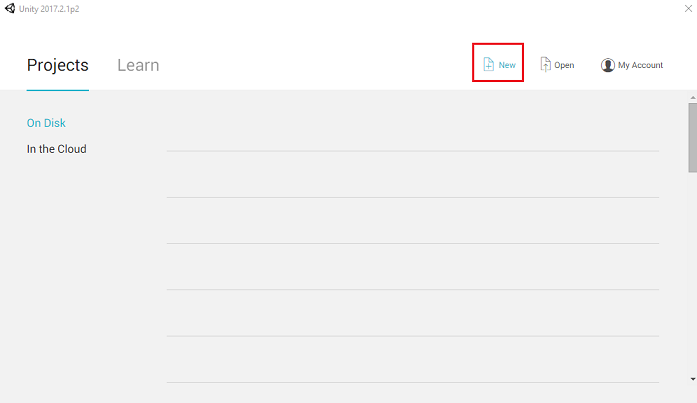Show the In the Cloud projects
This screenshot has height=403, width=697.
coord(56,149)
